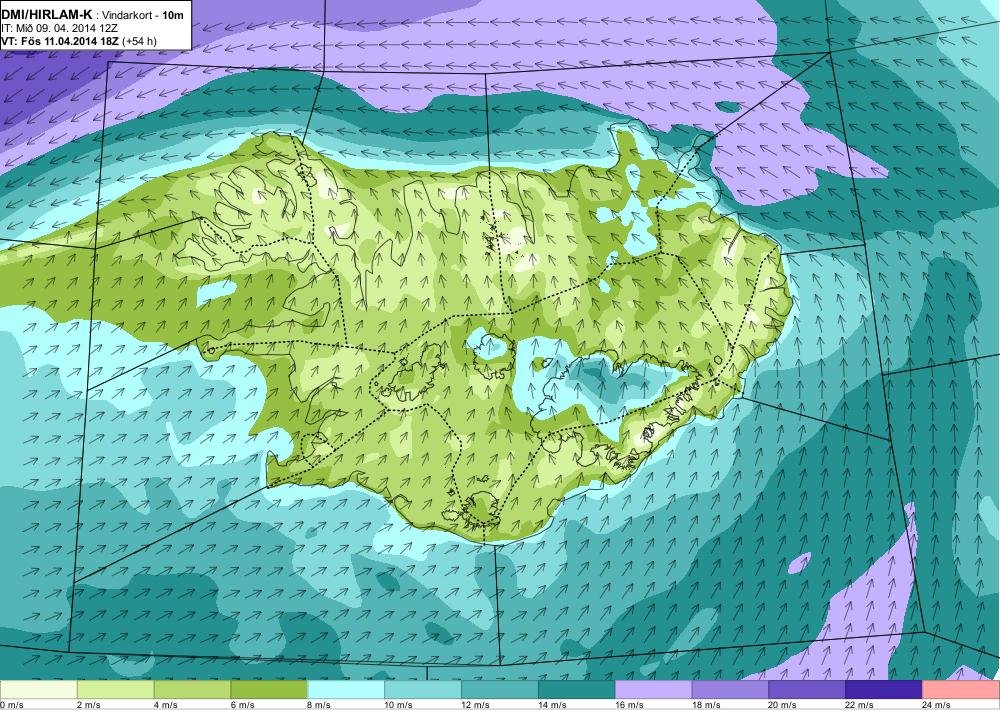Screen dimensions: 1000x710
Task: Select the pale yellow 0–2 m/s legend swatch
Action: (38, 690)
